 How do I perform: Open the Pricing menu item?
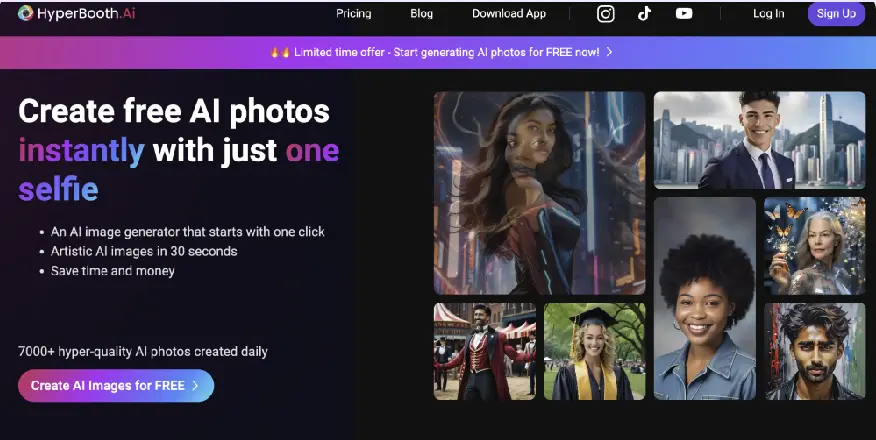click(x=354, y=13)
